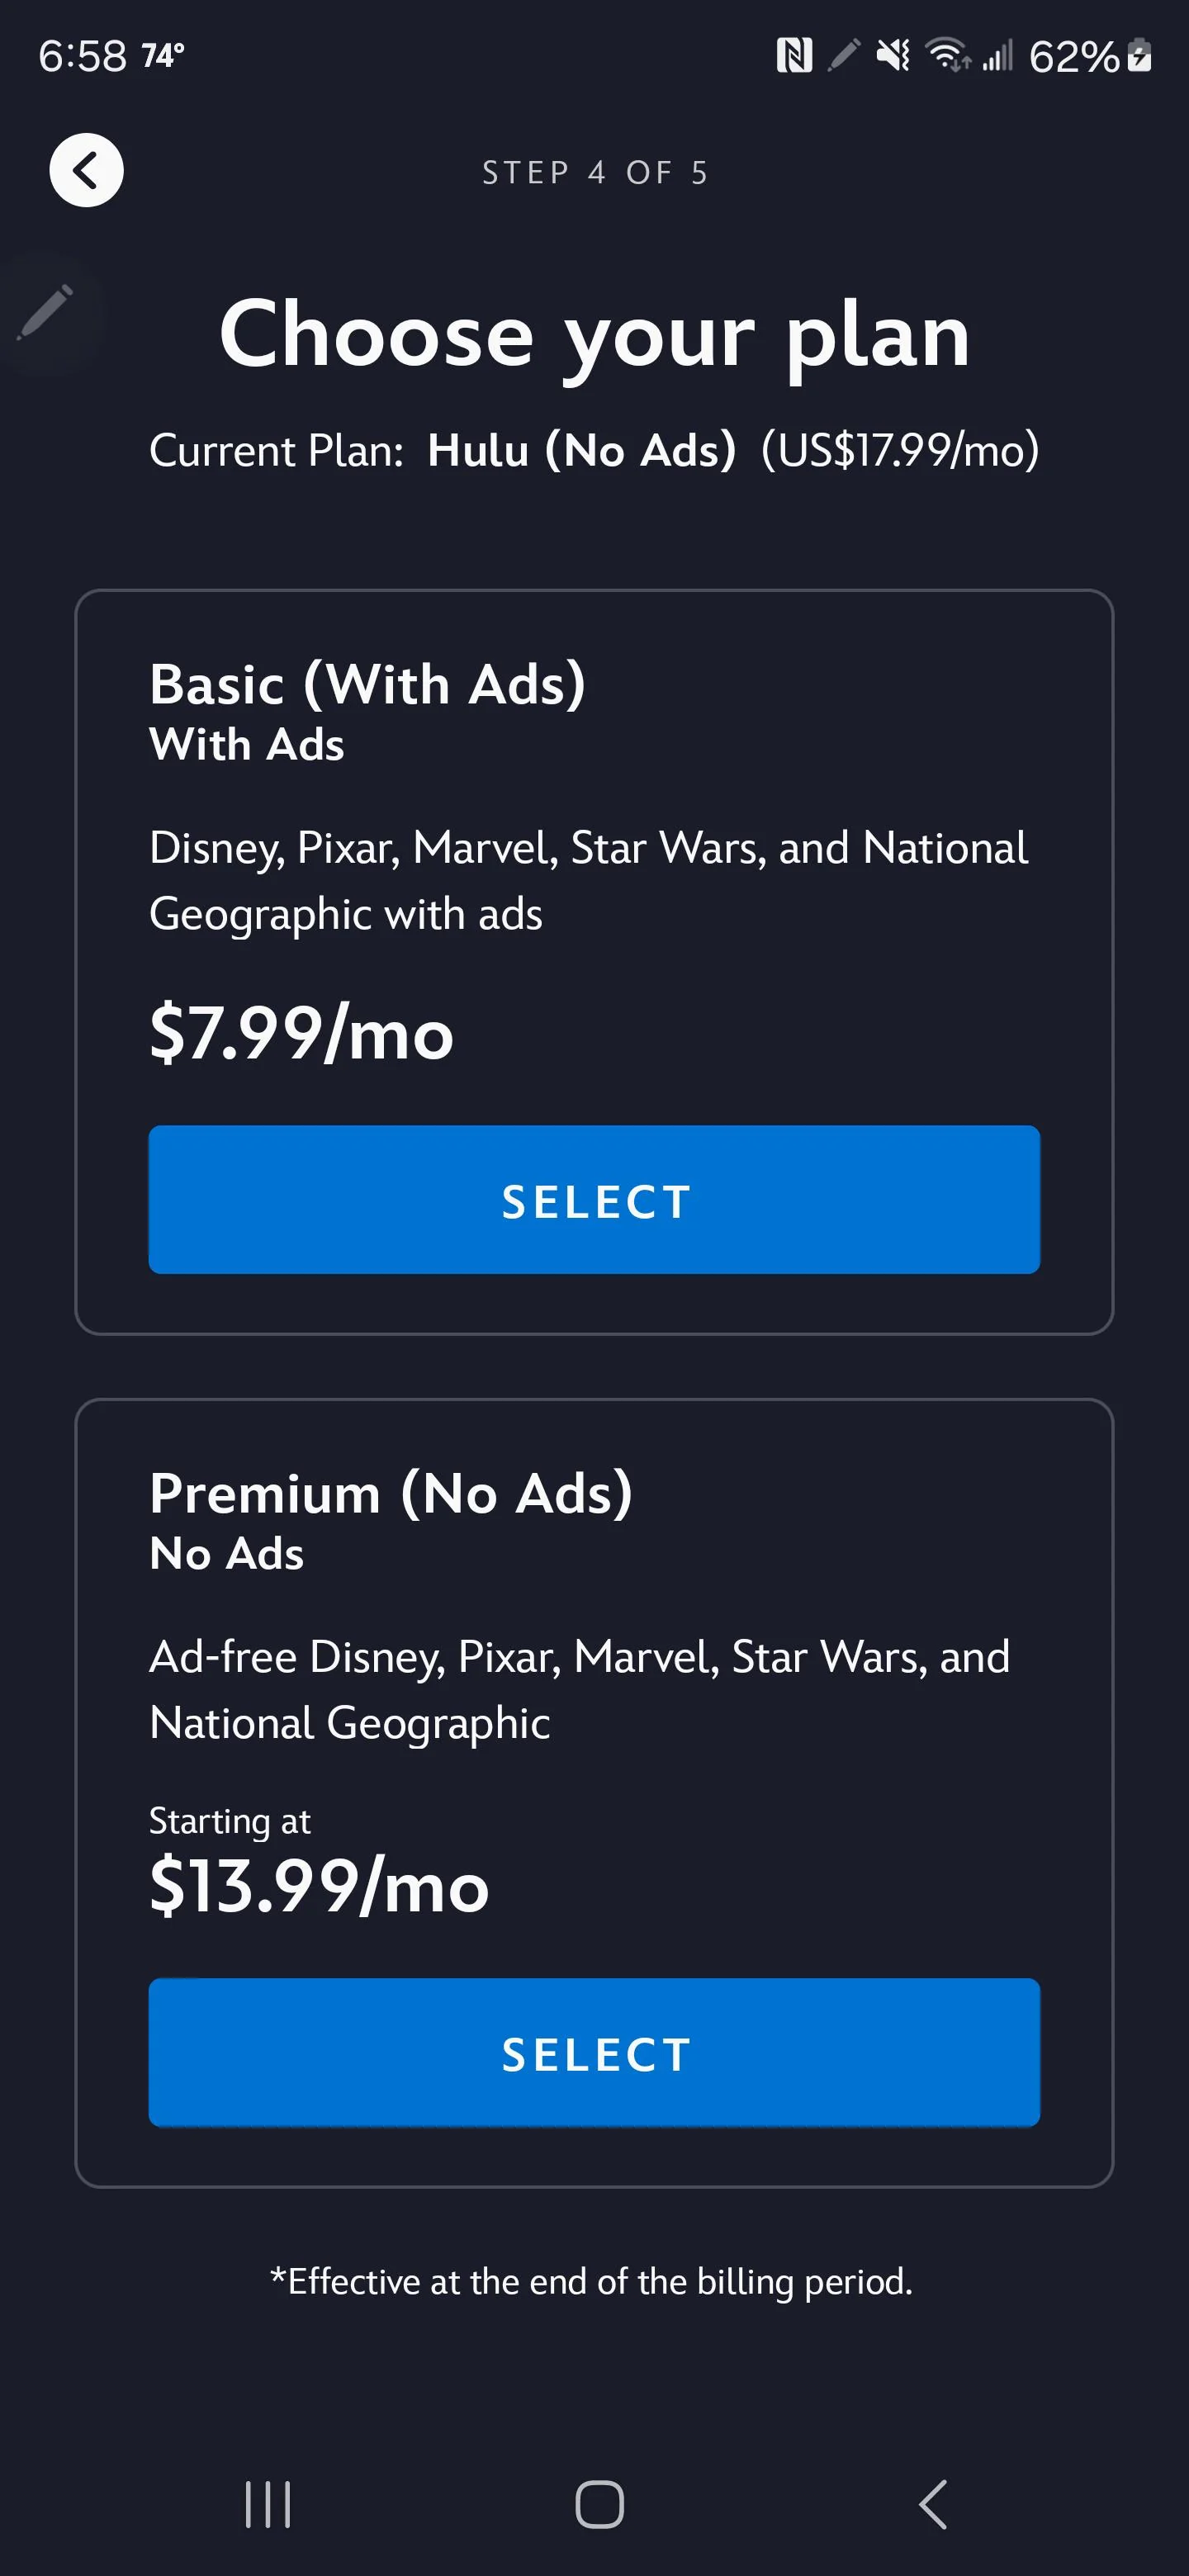The height and width of the screenshot is (2576, 1189).
Task: Tap the Choose your plan heading
Action: 594,335
